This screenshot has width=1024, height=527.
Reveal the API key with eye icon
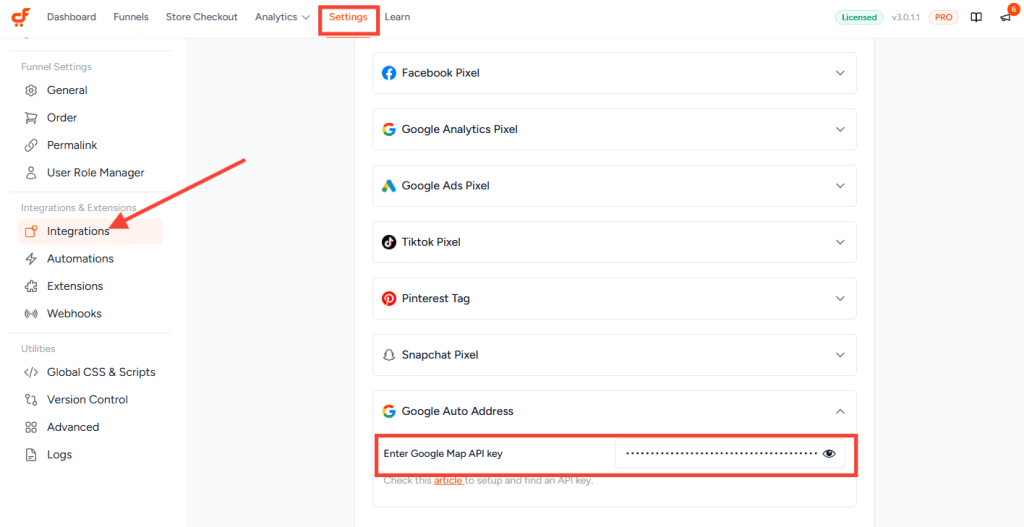point(829,454)
